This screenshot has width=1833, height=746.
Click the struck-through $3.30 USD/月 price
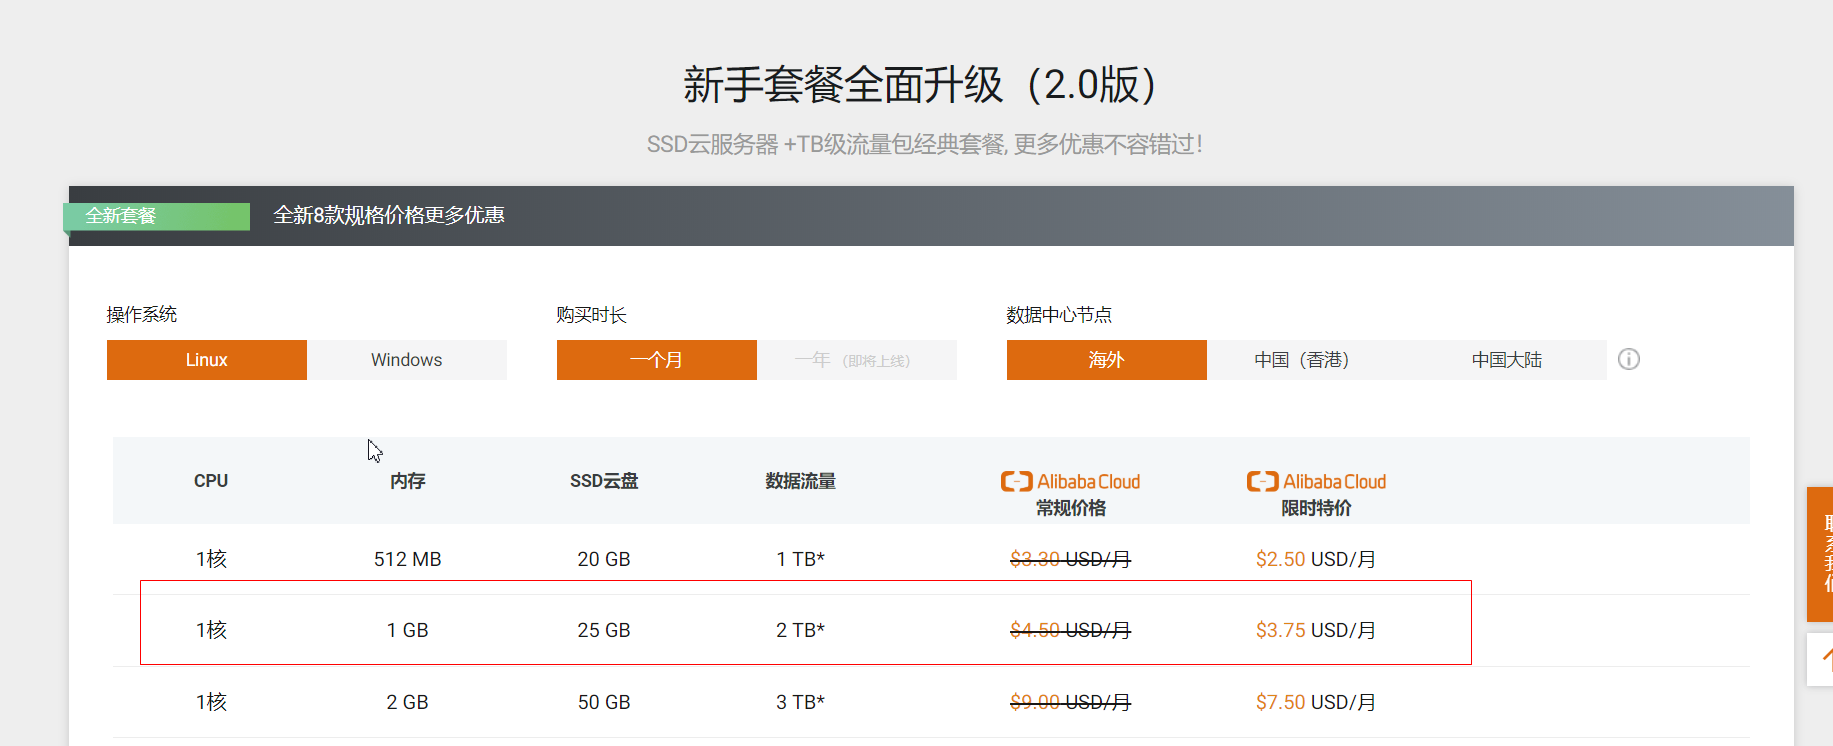[x=1071, y=559]
